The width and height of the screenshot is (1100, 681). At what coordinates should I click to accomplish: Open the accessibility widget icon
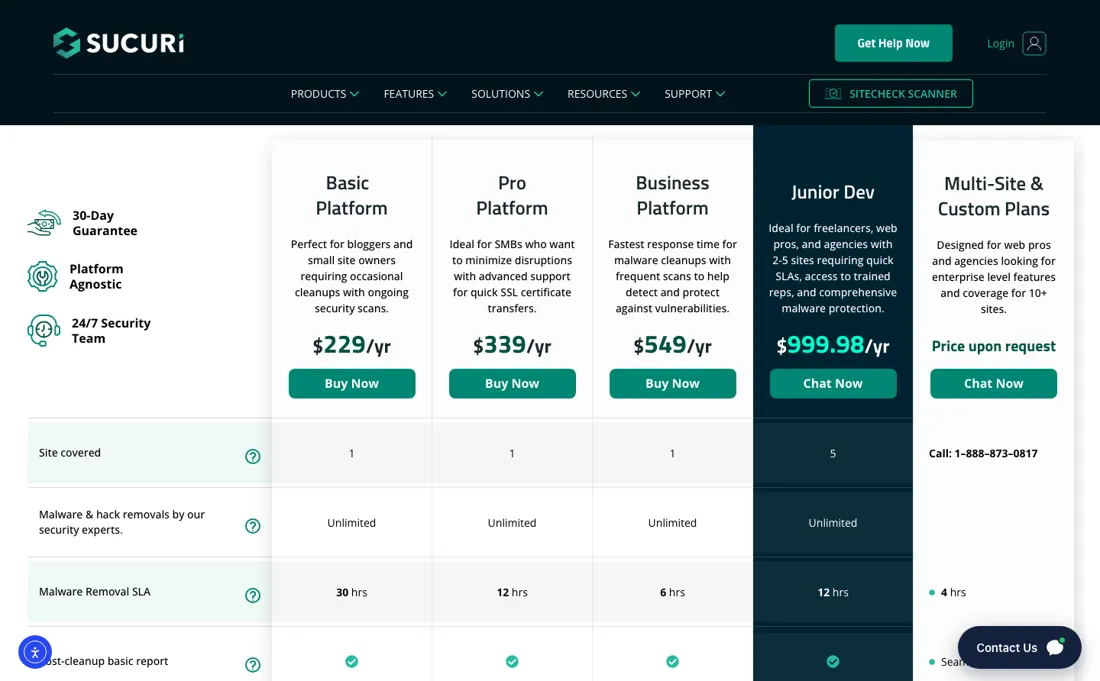[35, 652]
